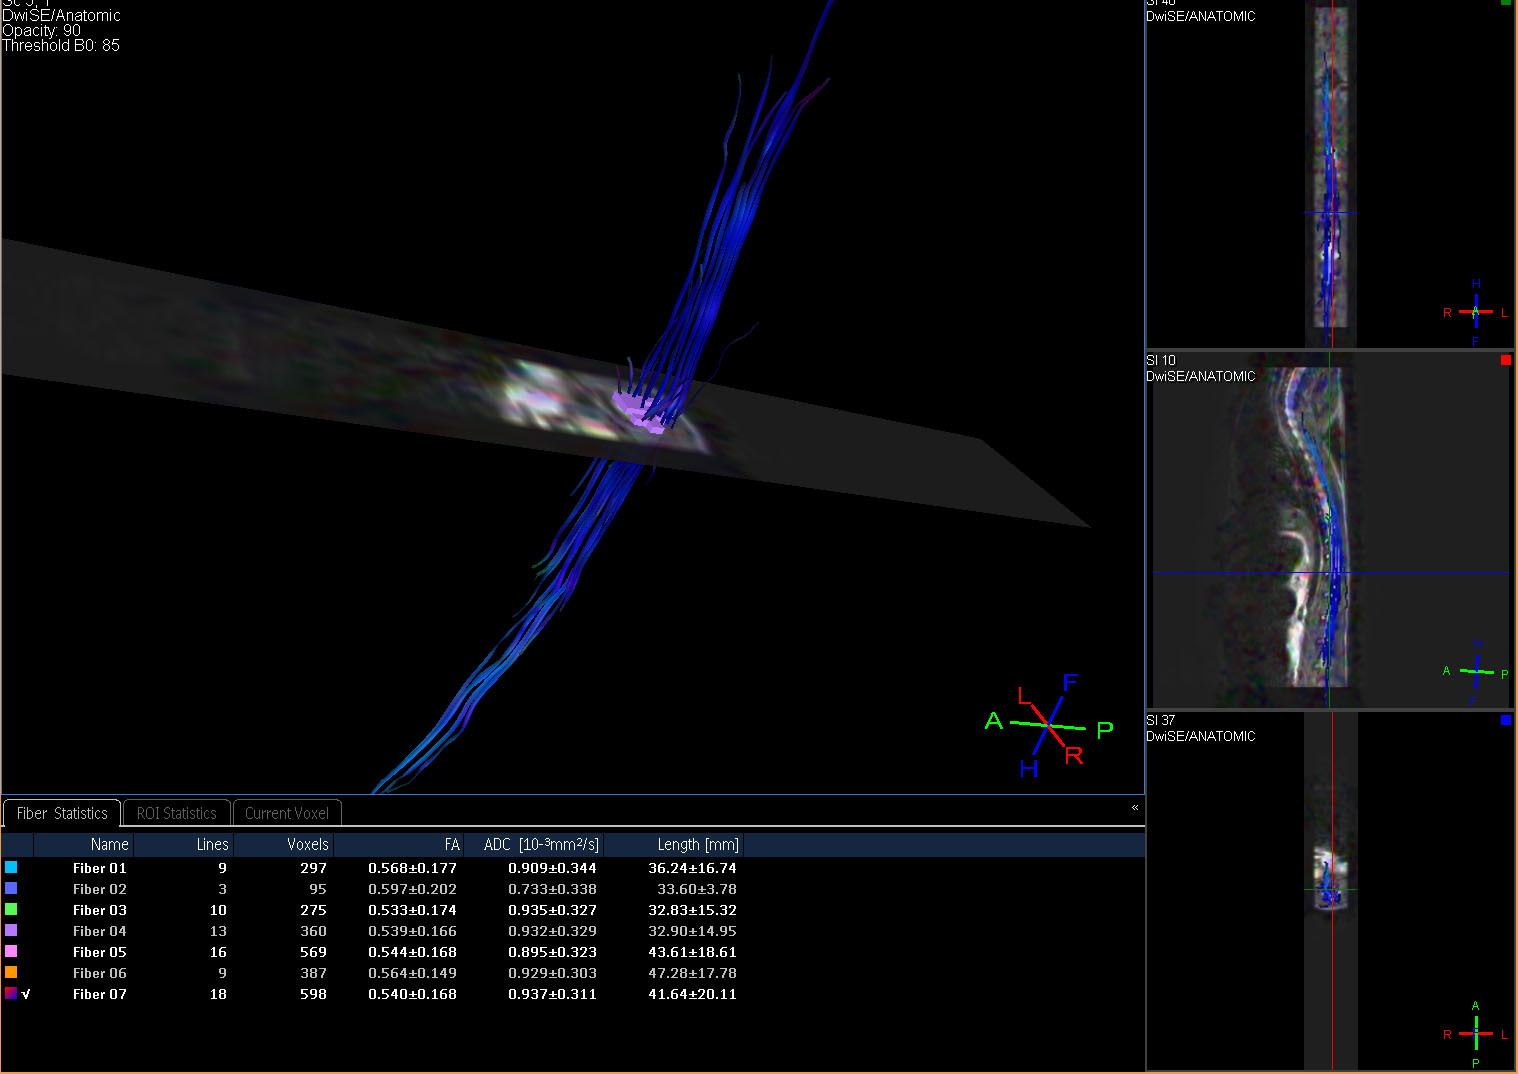Image resolution: width=1518 pixels, height=1074 pixels.
Task: Click the sagittal view orientation marker
Action: click(x=1476, y=671)
